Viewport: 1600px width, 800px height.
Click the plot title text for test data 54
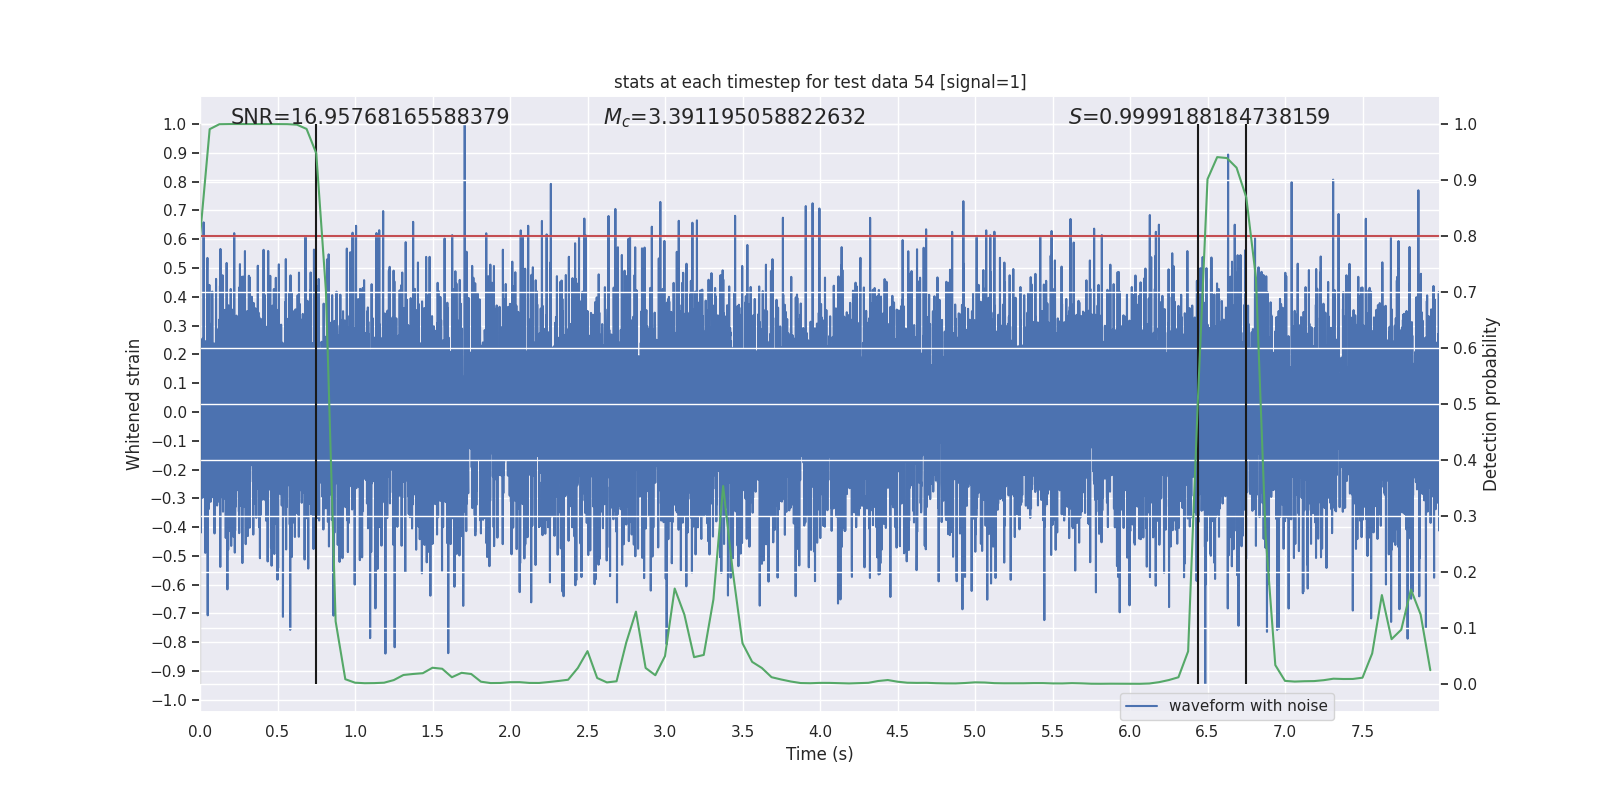(x=820, y=82)
